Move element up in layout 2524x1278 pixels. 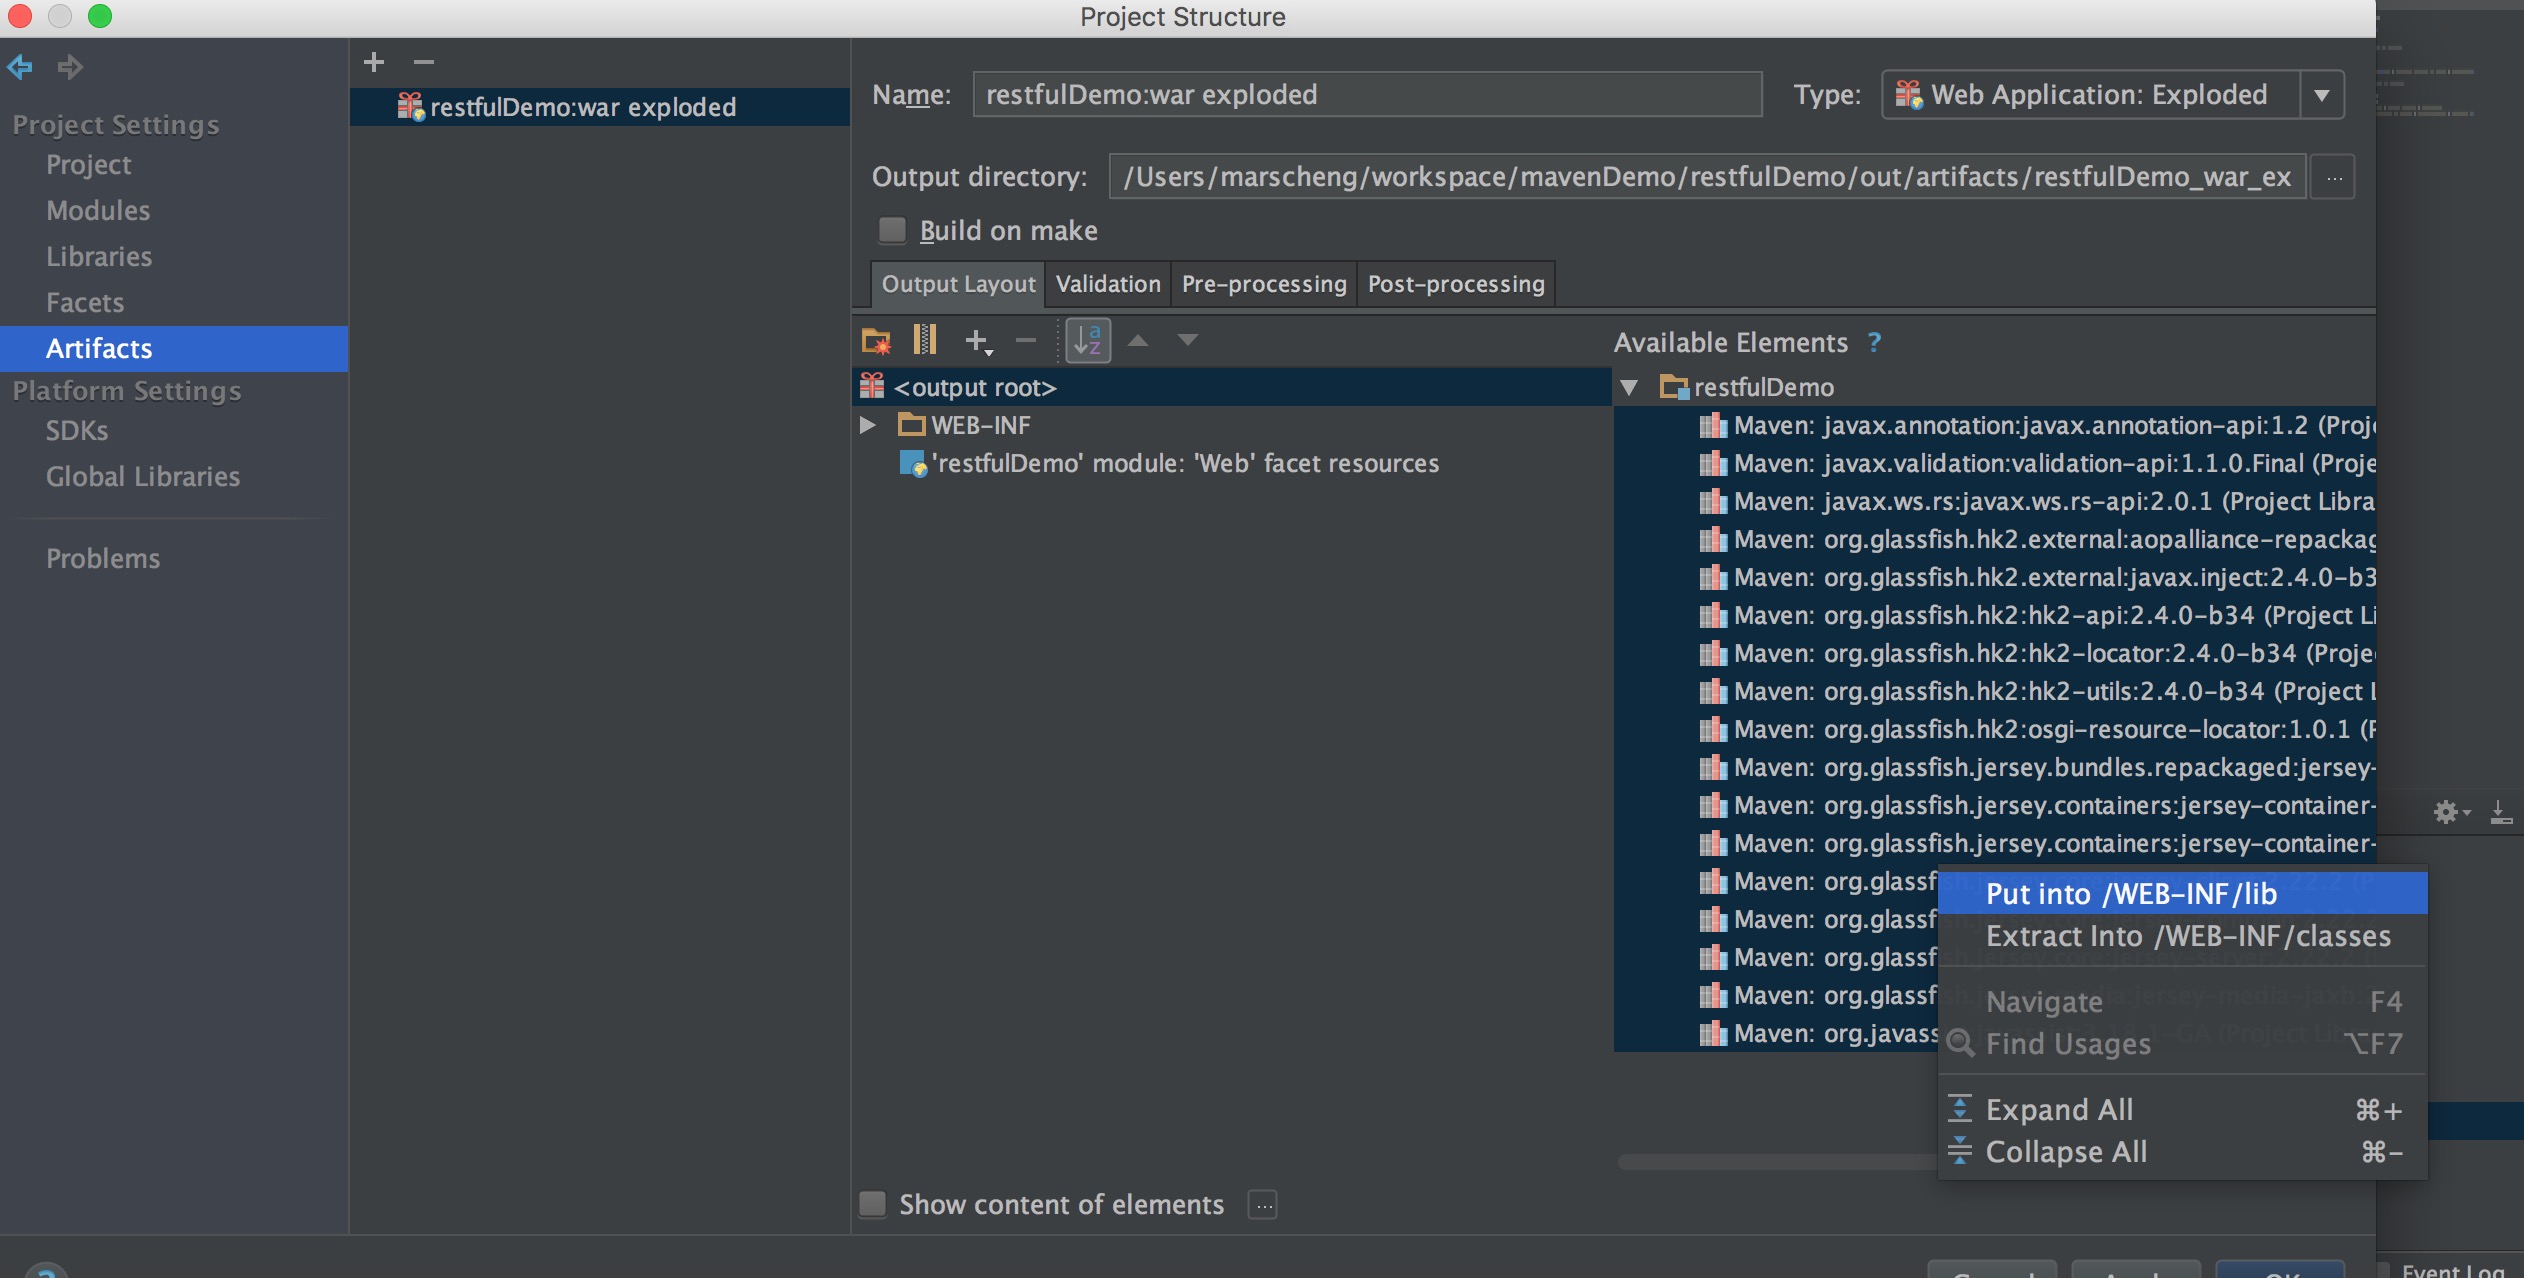(1138, 340)
